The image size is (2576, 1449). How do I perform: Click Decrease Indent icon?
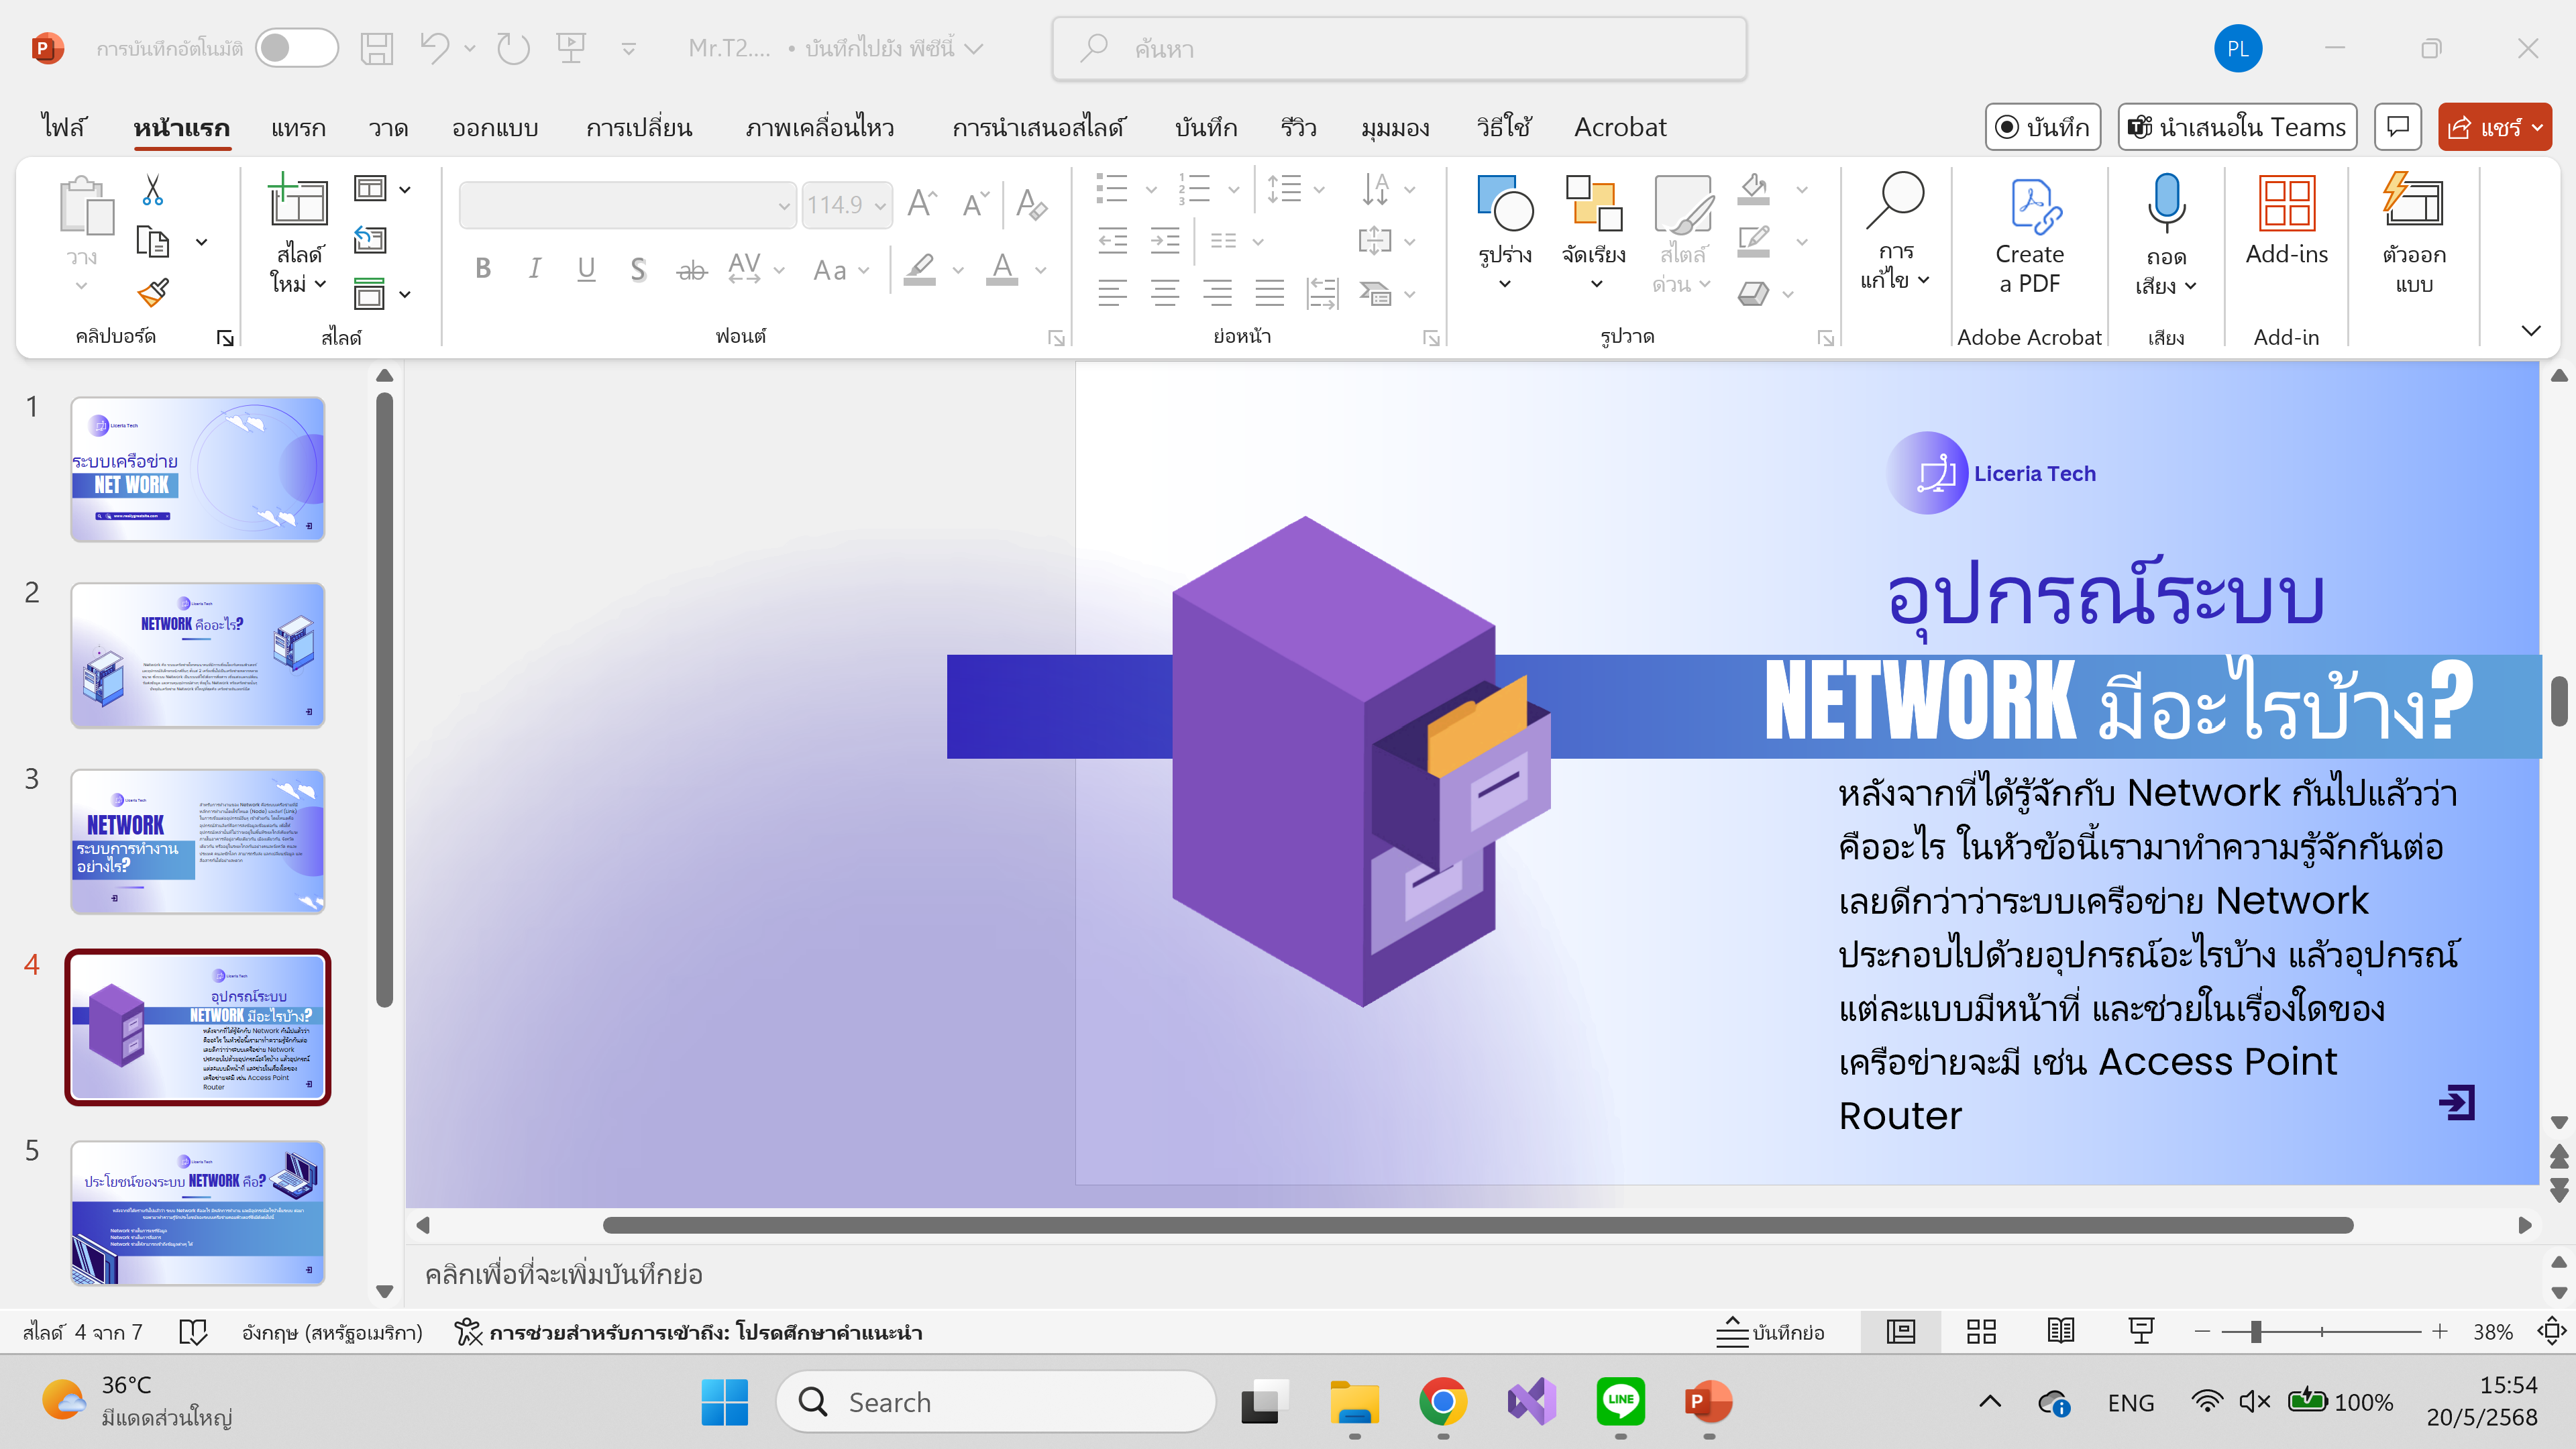point(1112,240)
